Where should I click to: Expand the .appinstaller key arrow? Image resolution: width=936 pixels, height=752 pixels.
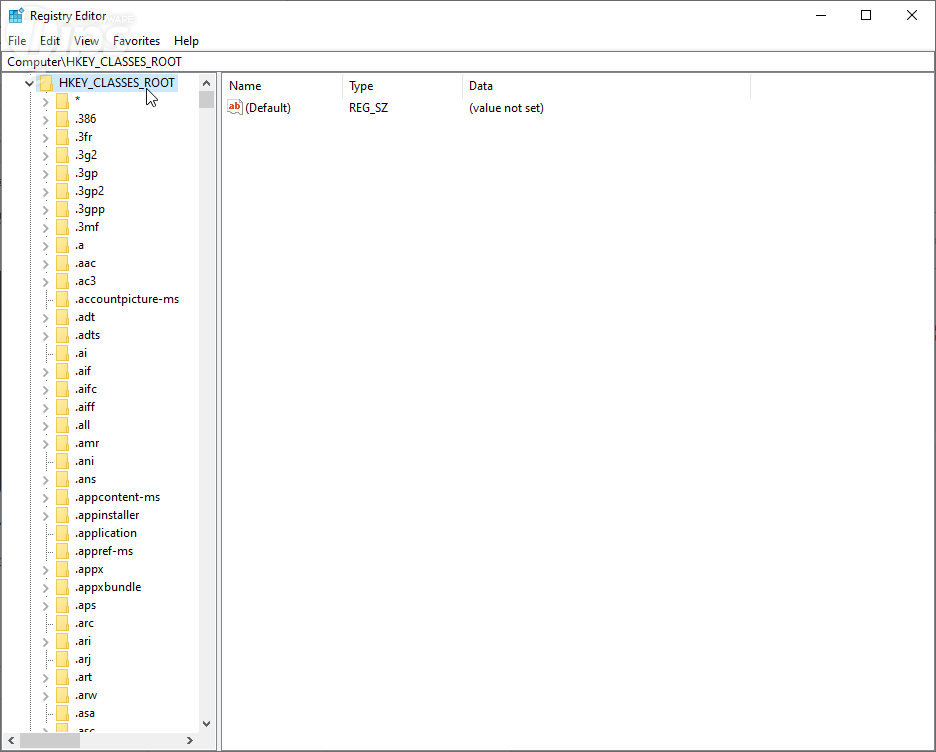pyautogui.click(x=45, y=516)
